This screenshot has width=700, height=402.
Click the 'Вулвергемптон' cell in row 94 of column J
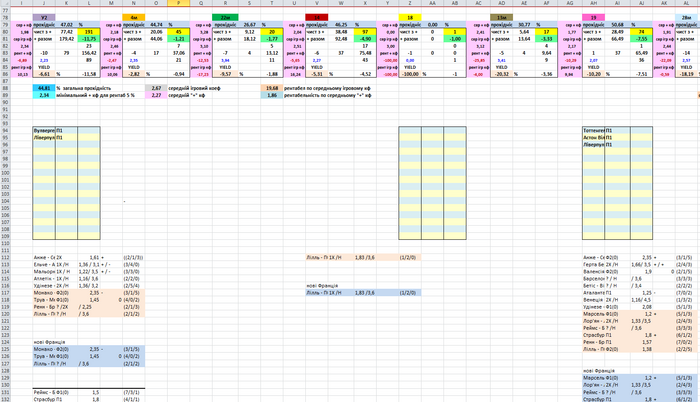point(44,130)
